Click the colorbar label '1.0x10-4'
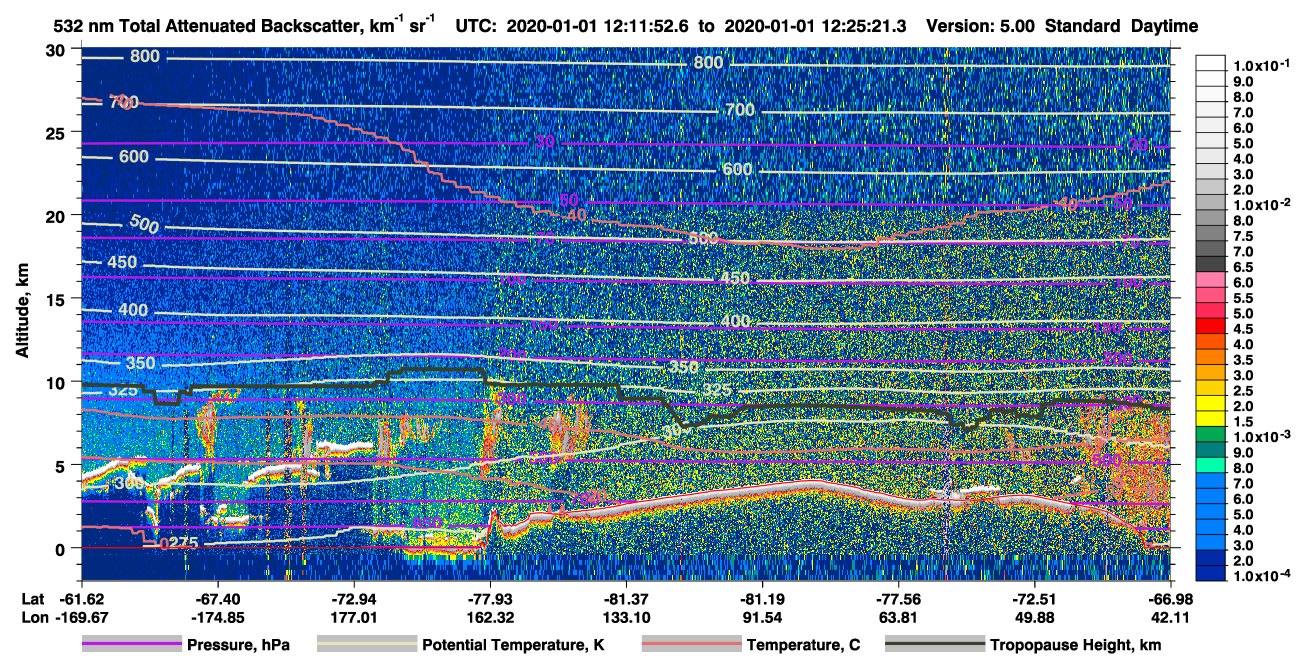The image size is (1300, 667). (1264, 576)
